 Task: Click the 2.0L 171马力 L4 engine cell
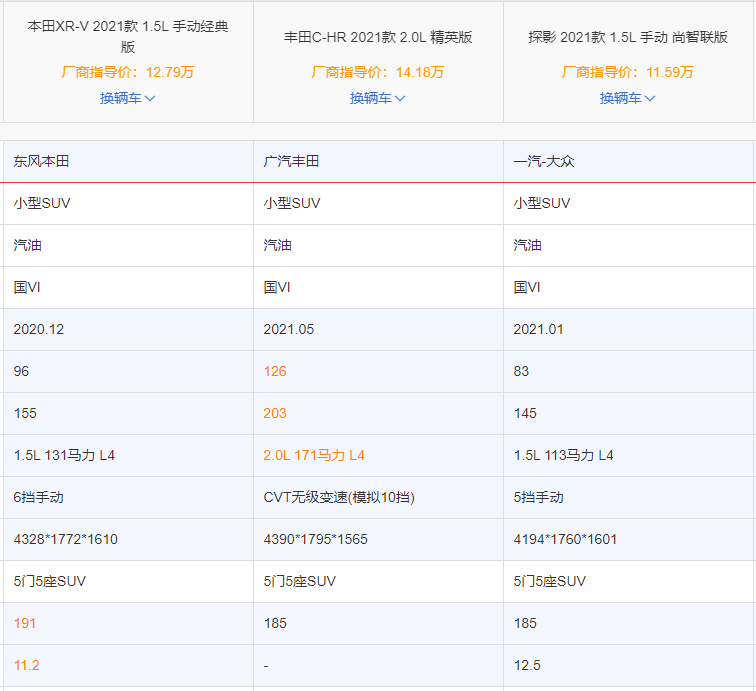click(378, 455)
